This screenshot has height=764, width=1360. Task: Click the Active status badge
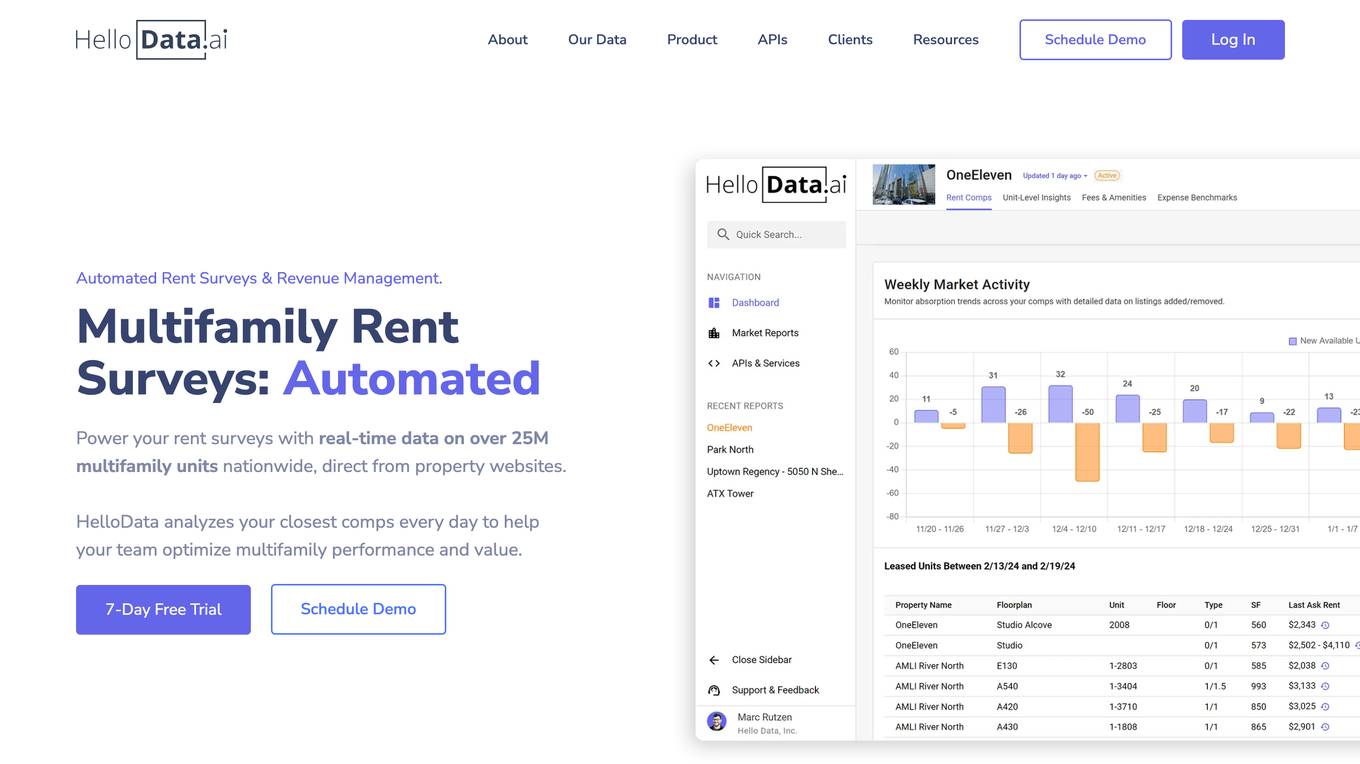tap(1107, 176)
